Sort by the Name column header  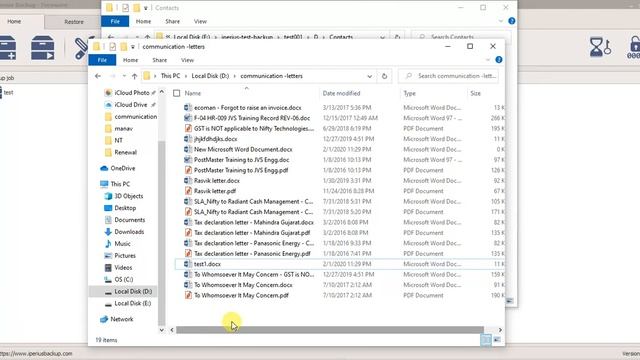tap(193, 93)
